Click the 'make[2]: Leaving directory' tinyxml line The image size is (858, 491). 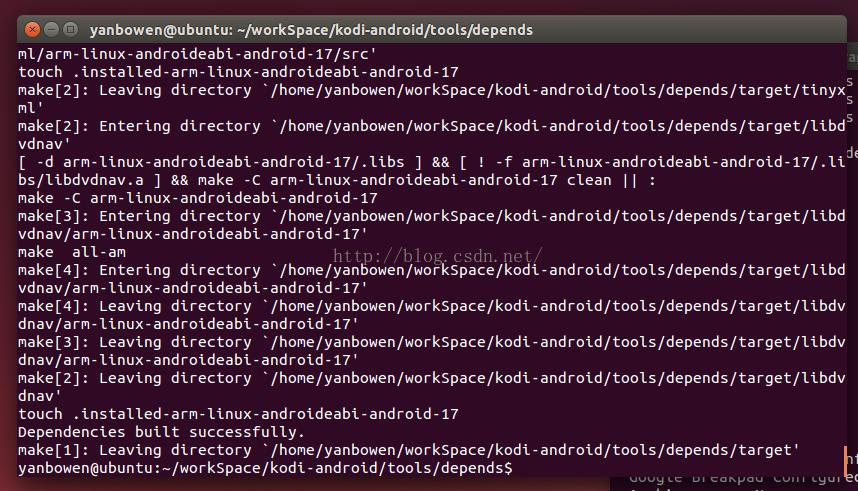point(432,90)
